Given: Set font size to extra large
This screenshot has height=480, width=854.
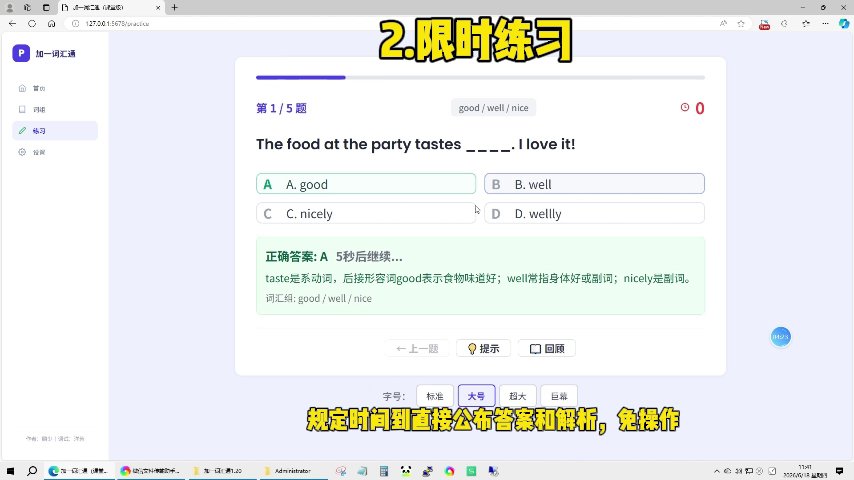Looking at the screenshot, I should point(517,396).
